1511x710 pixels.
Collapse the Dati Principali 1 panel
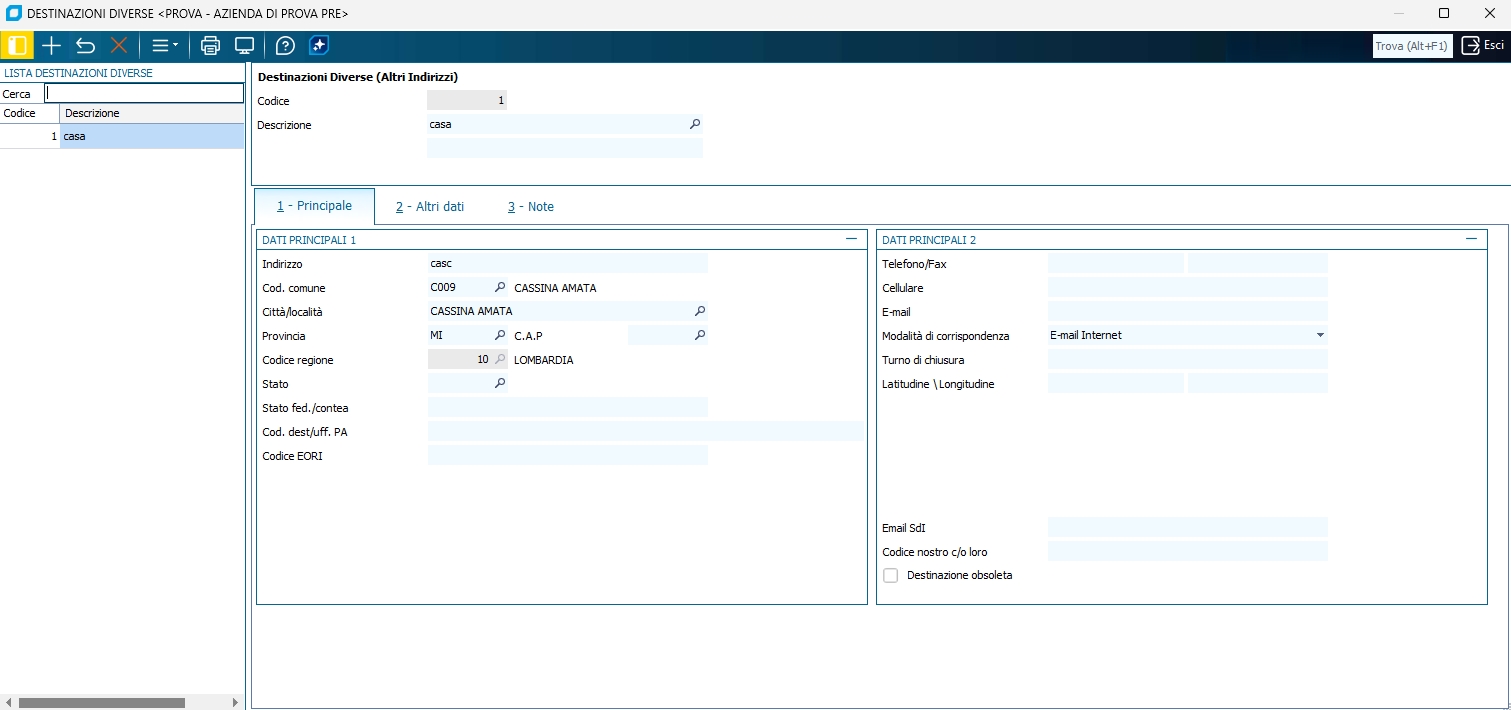pyautogui.click(x=851, y=239)
